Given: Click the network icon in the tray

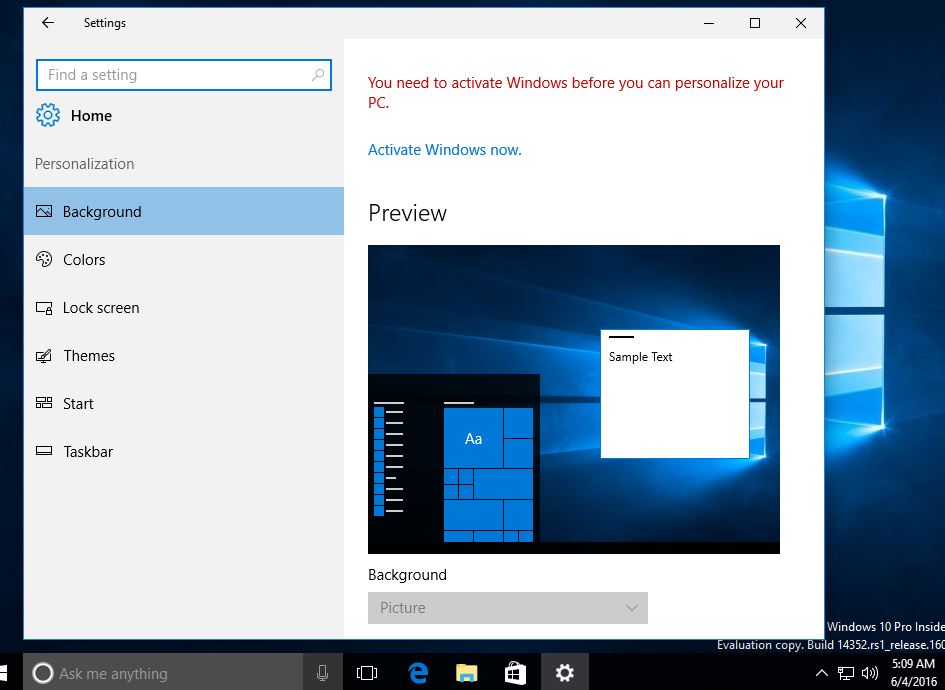Looking at the screenshot, I should click(846, 673).
